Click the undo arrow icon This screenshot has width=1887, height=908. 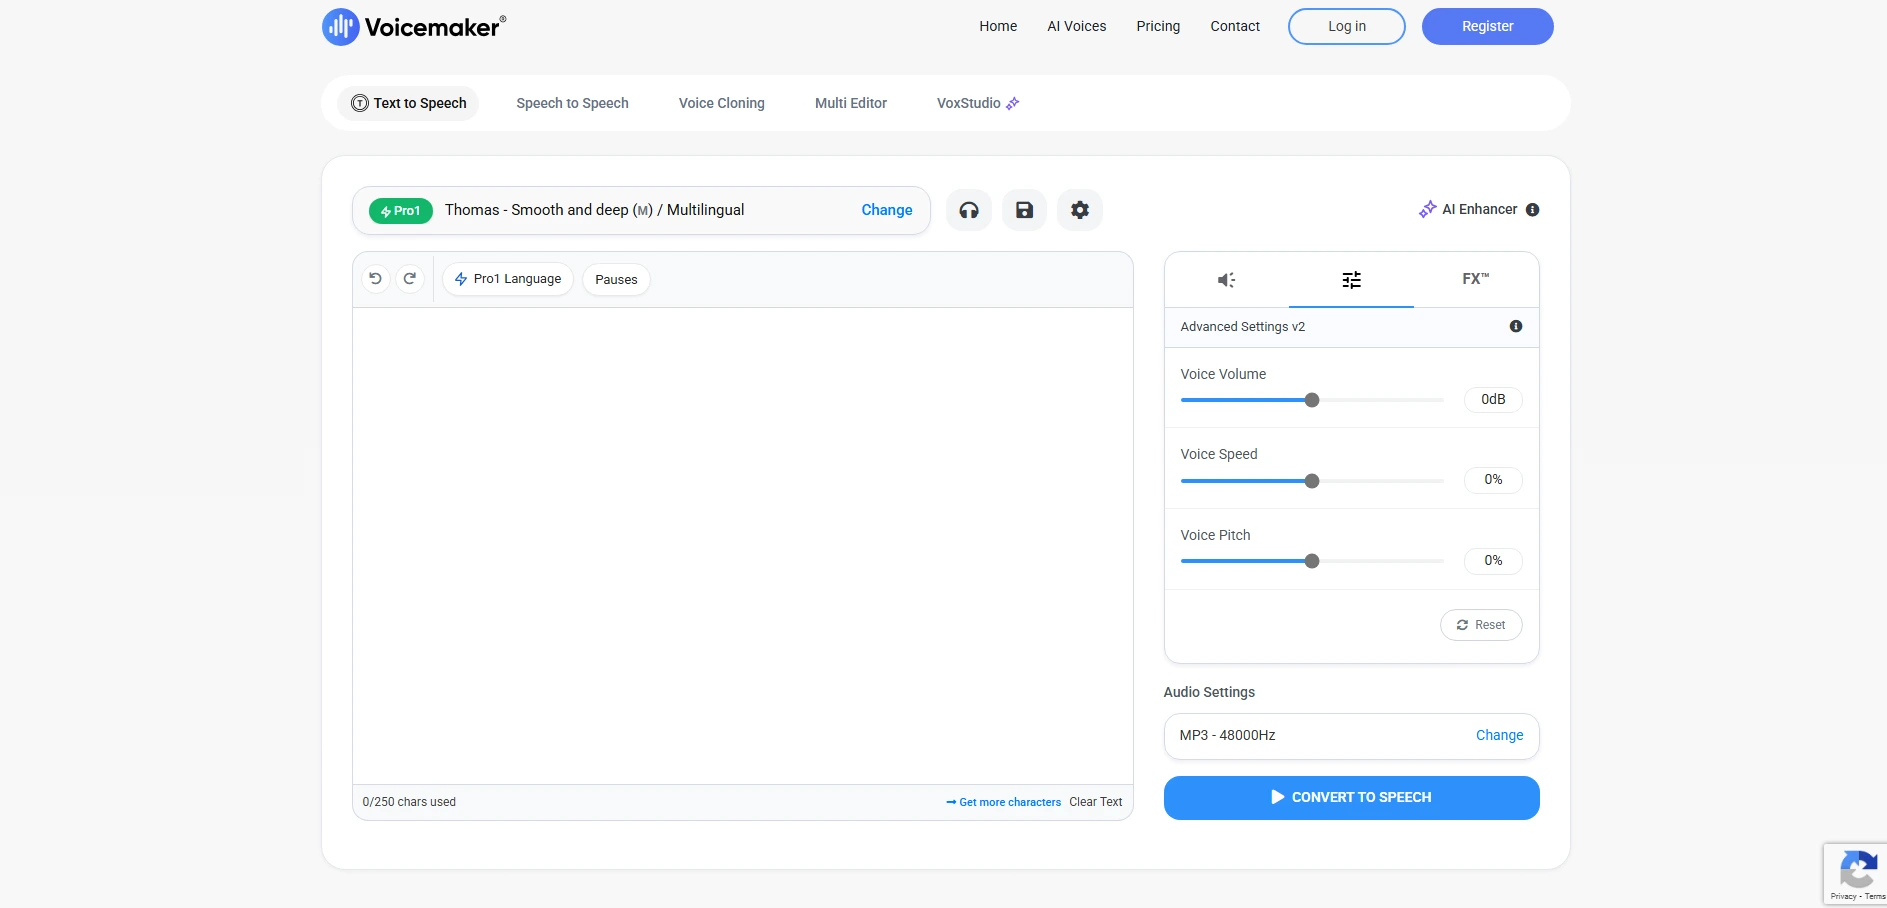pos(376,279)
